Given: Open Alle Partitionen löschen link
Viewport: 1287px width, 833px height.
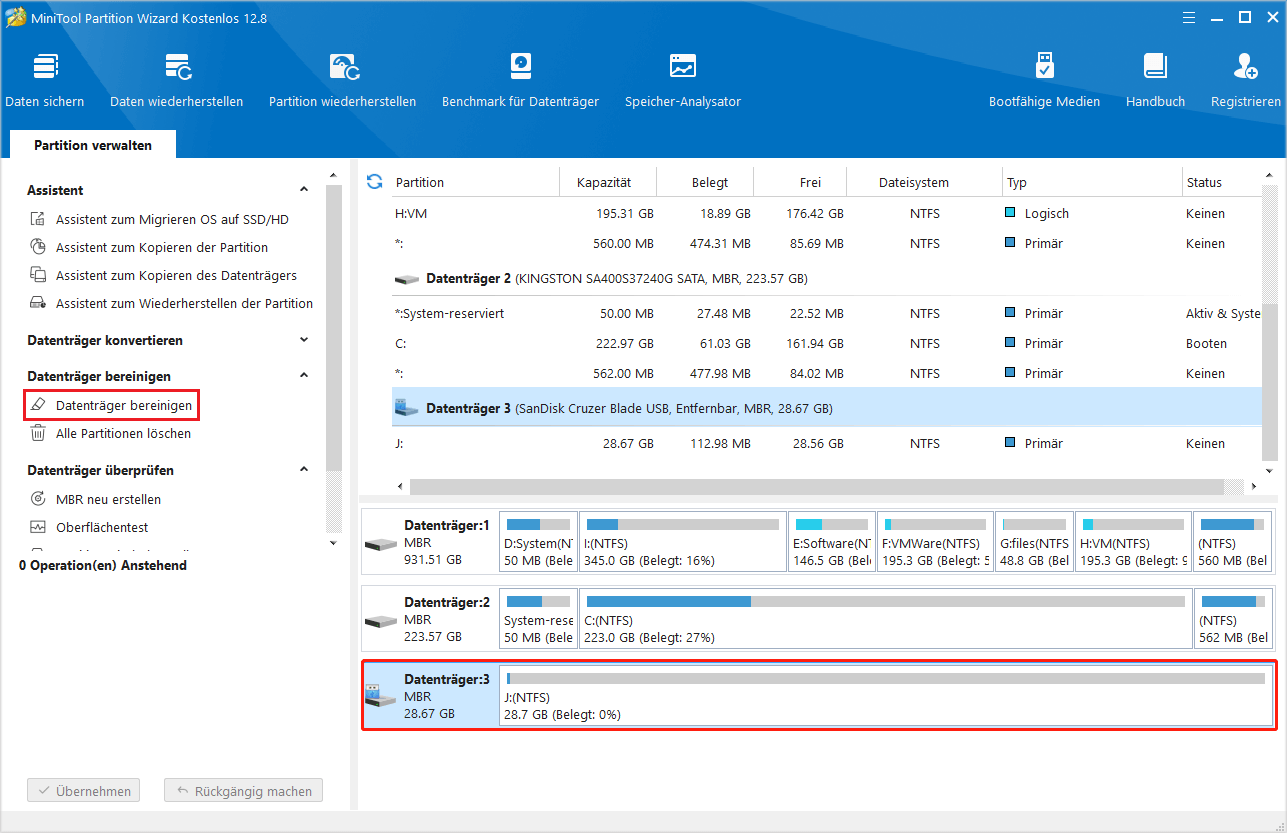Looking at the screenshot, I should 123,433.
